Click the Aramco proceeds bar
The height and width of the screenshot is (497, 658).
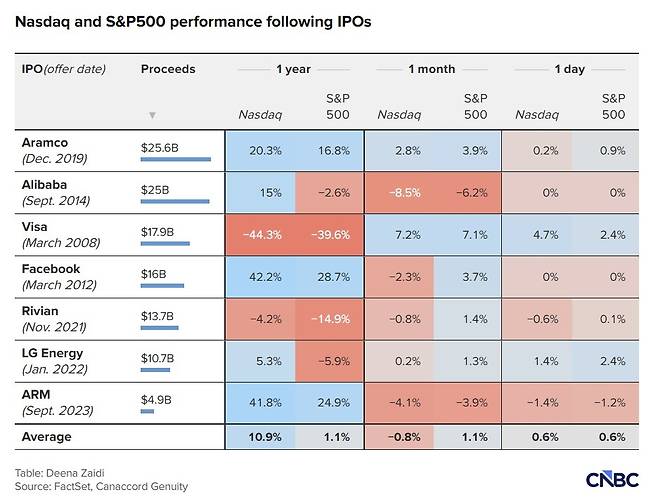click(176, 160)
